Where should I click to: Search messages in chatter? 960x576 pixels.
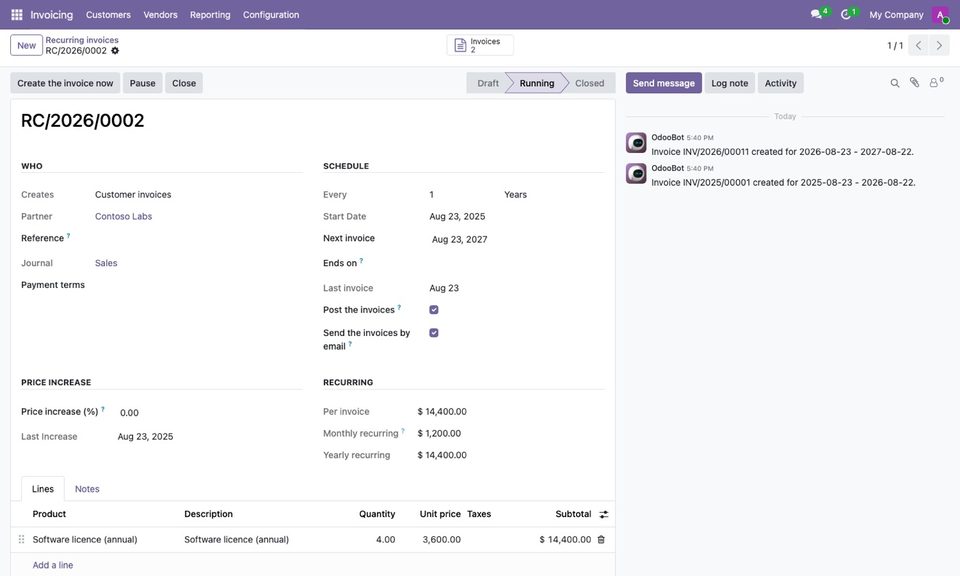894,83
